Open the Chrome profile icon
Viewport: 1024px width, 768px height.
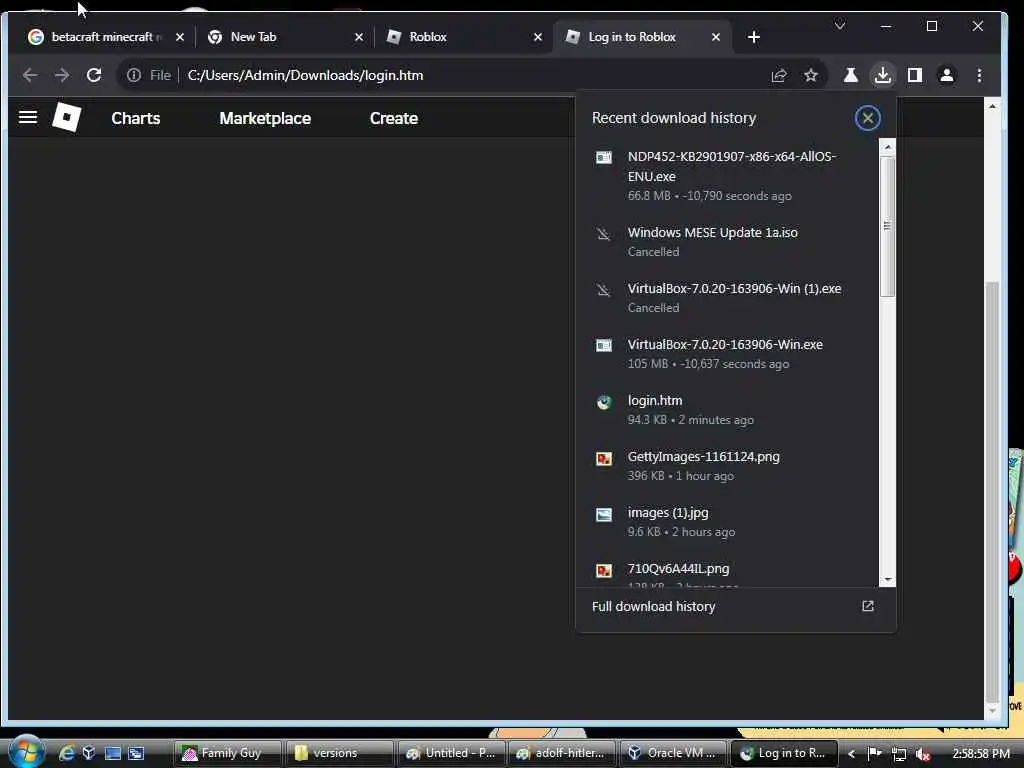click(946, 75)
